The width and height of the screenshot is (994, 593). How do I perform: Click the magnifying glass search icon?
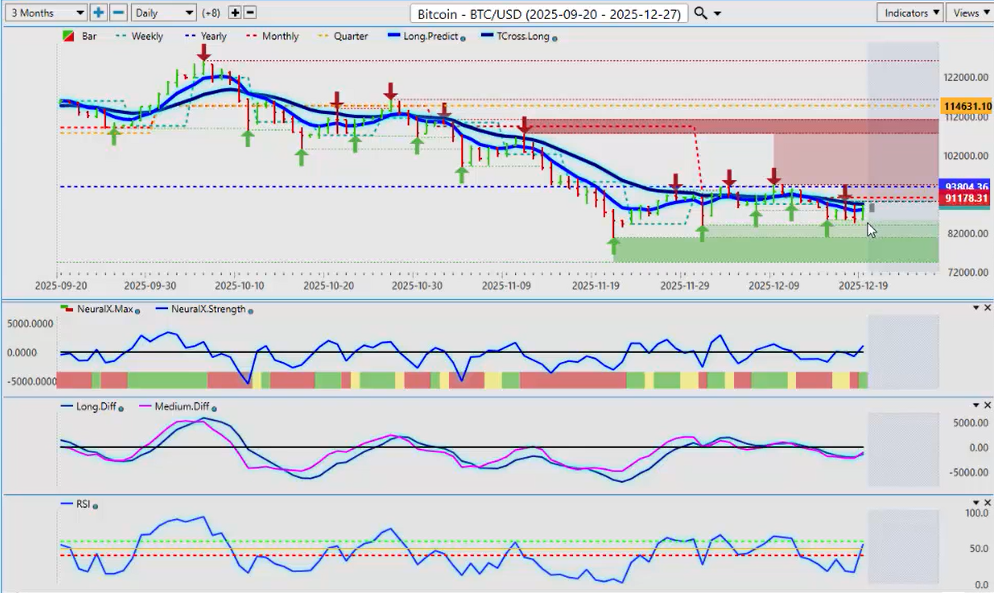coord(700,13)
